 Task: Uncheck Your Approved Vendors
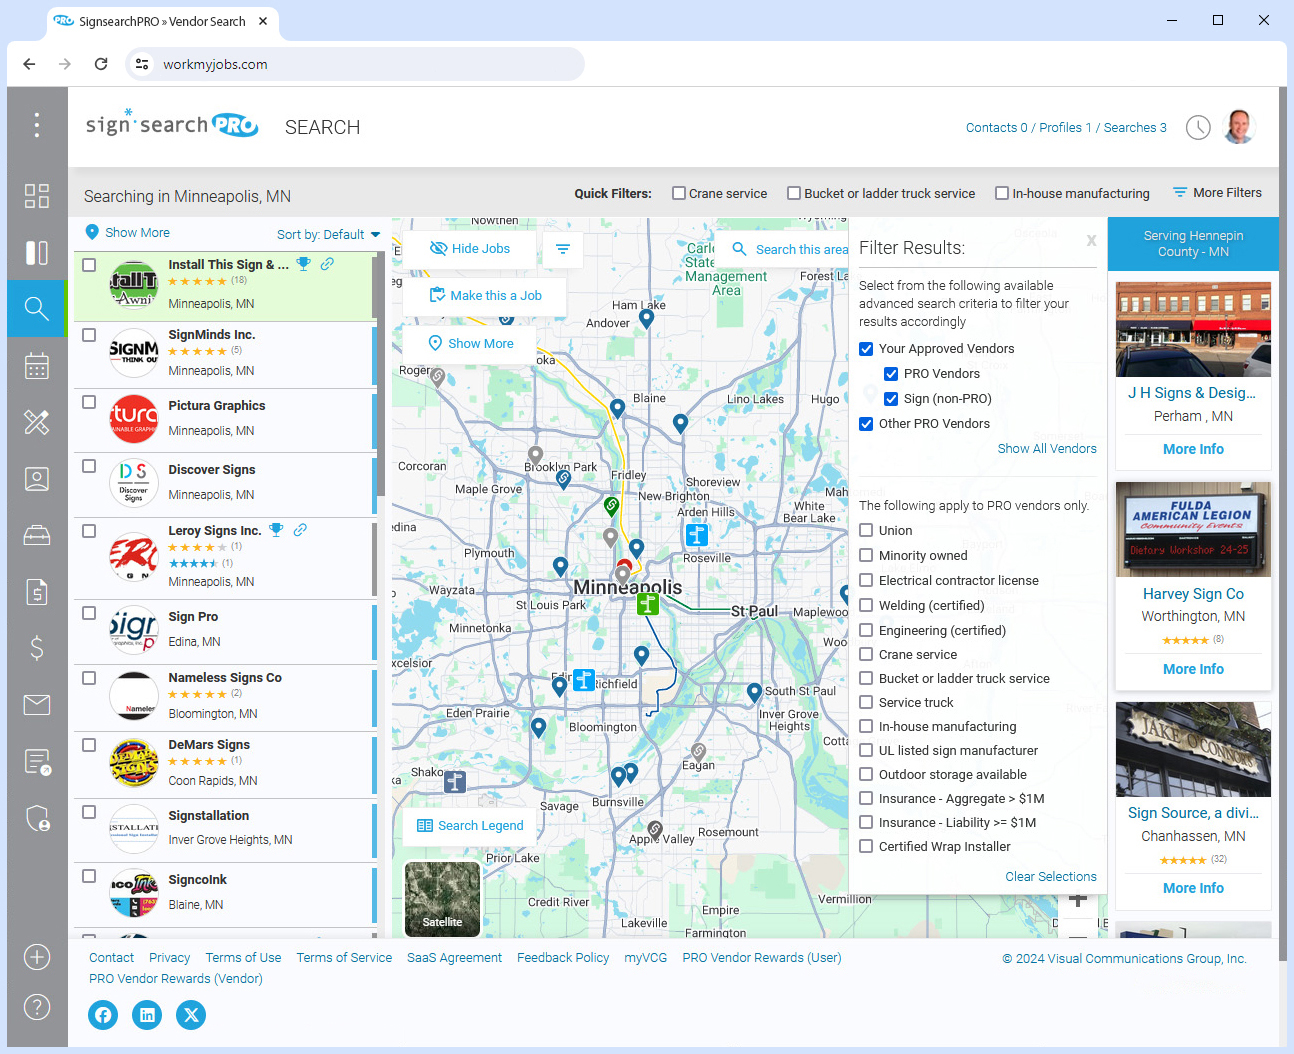(x=867, y=349)
